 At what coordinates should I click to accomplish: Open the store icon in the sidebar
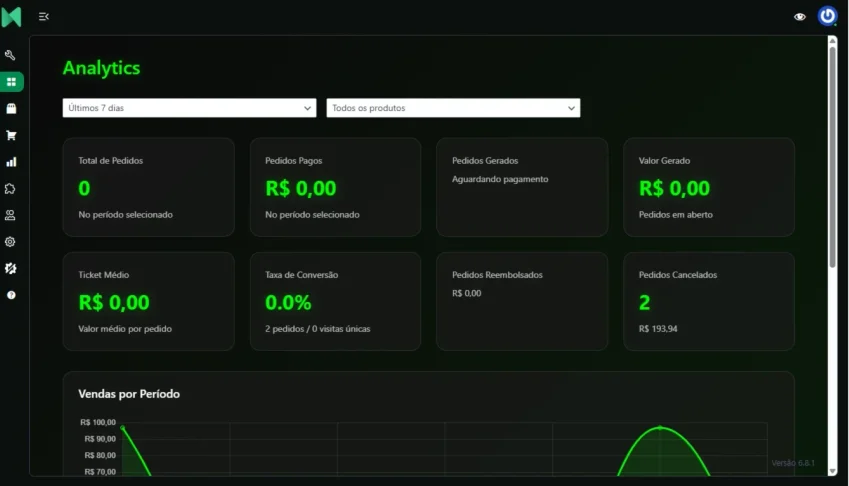click(11, 108)
